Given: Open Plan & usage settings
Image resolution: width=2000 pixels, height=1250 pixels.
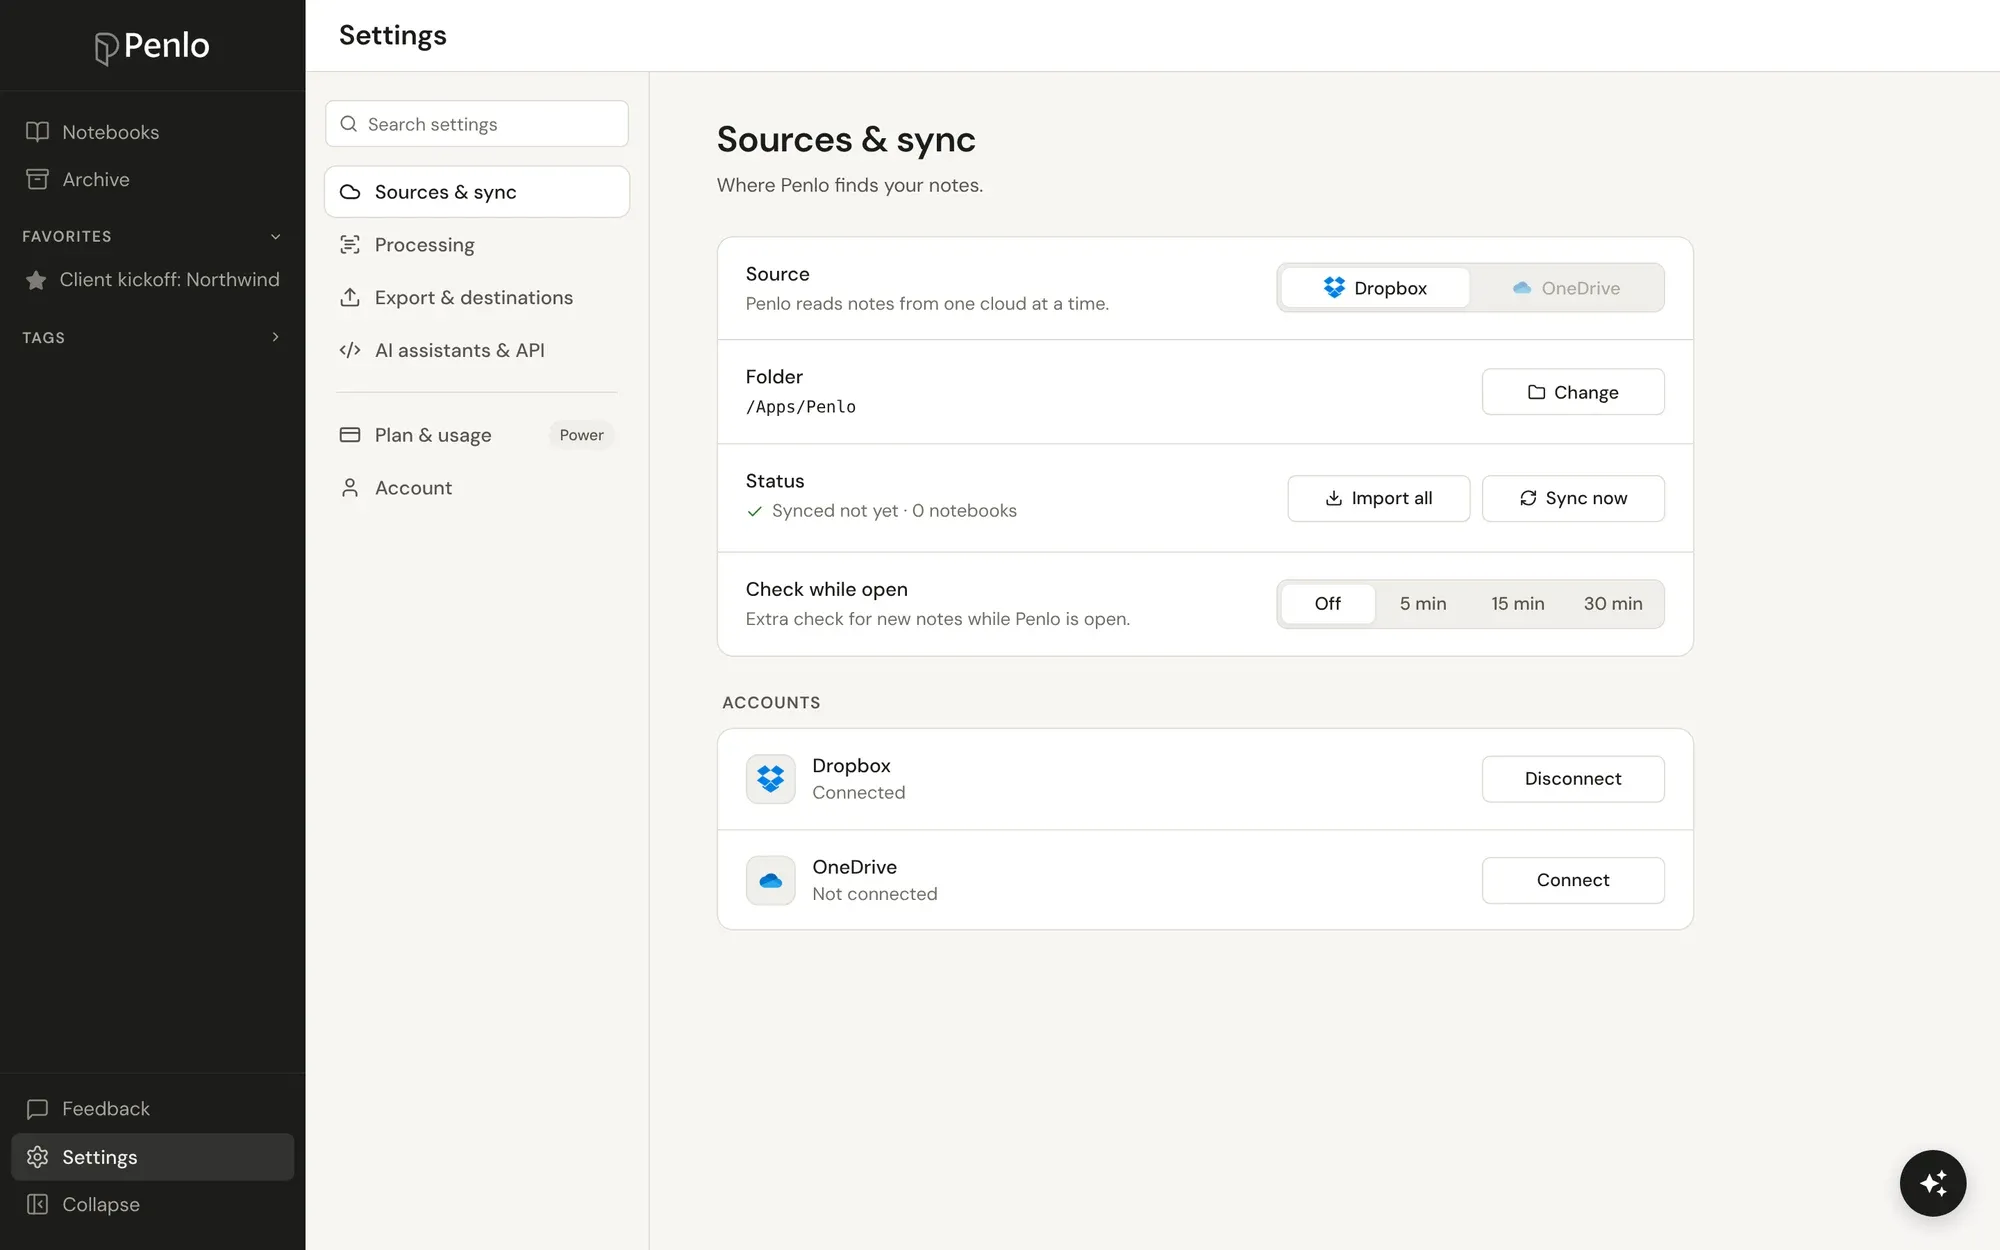Looking at the screenshot, I should pos(477,435).
